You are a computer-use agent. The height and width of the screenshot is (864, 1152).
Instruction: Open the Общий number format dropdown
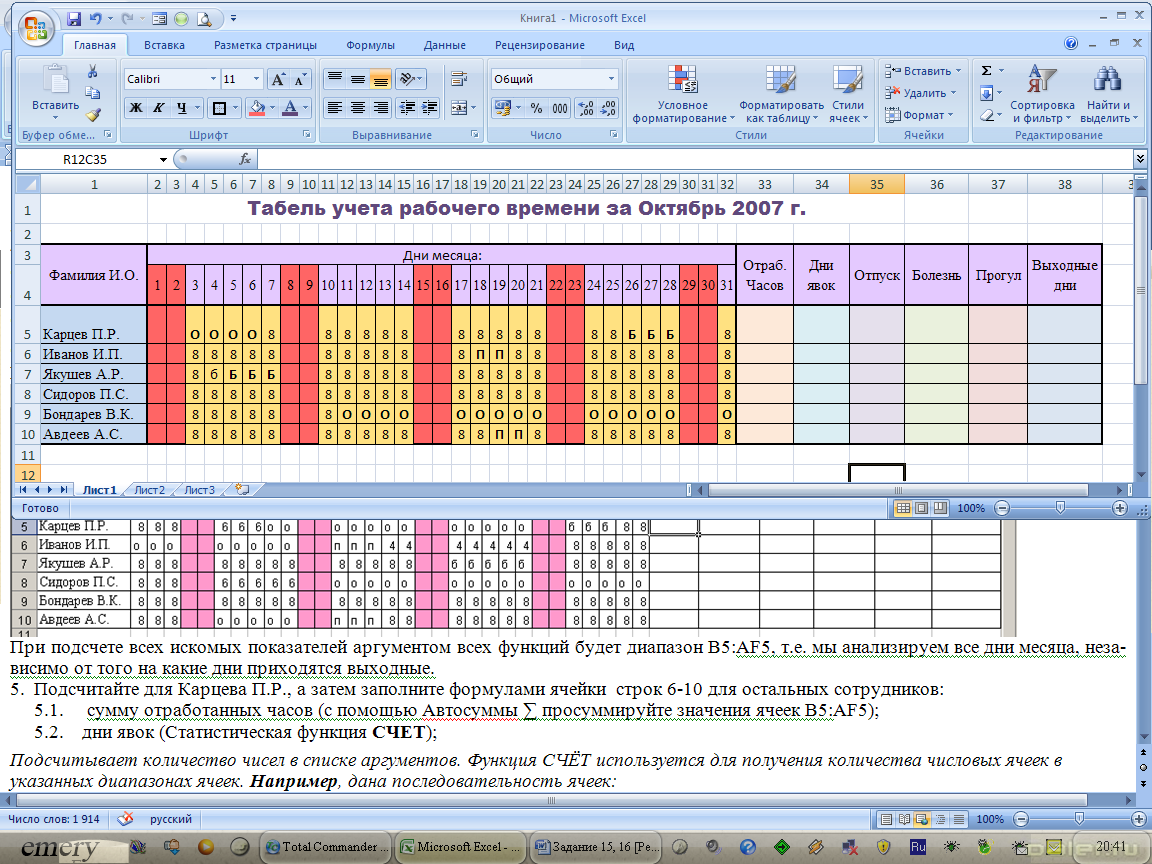coord(611,79)
